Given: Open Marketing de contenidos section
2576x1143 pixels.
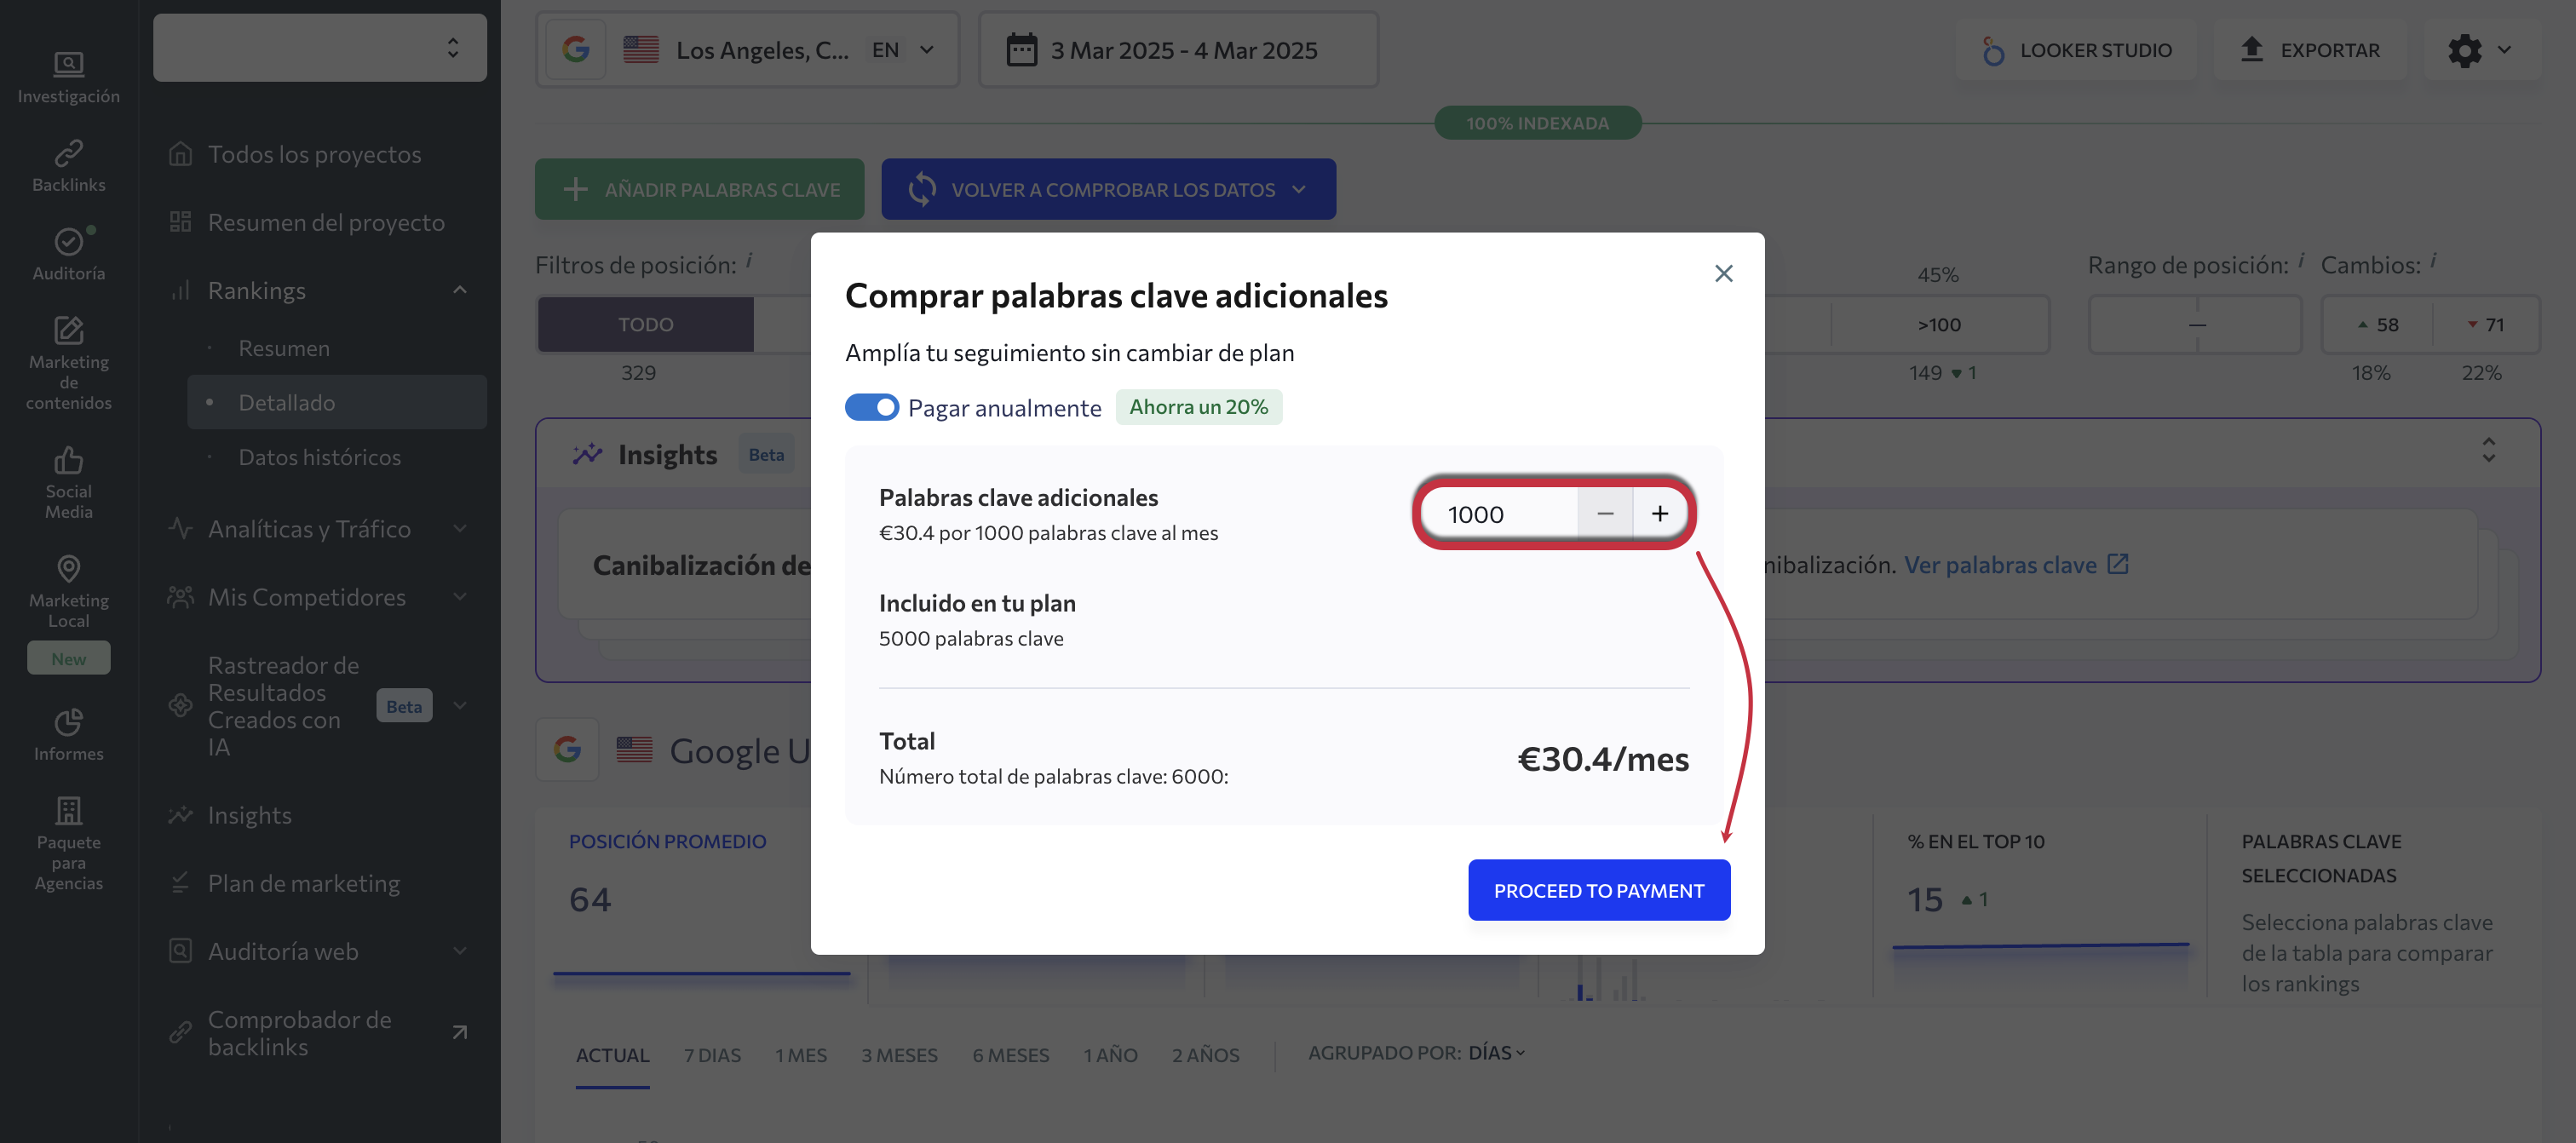Looking at the screenshot, I should click(x=68, y=363).
